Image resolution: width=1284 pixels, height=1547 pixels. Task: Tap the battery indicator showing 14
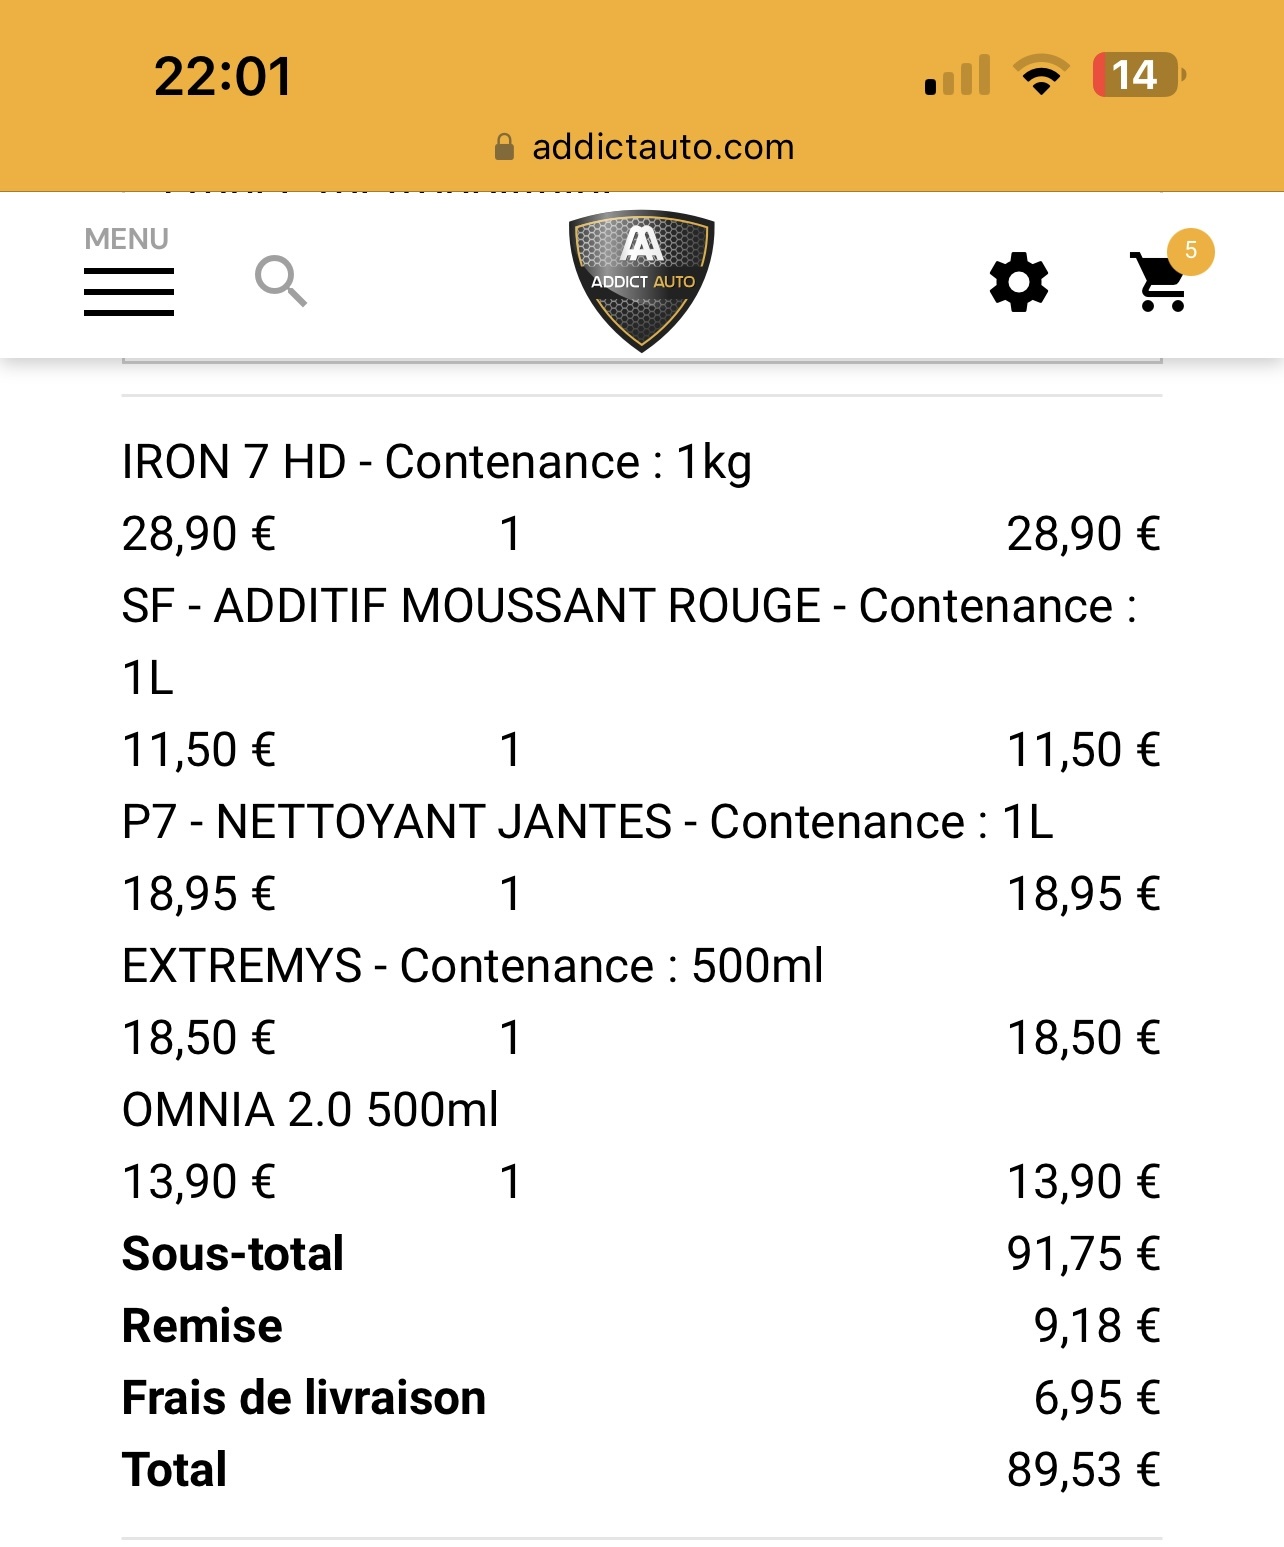tap(1139, 75)
